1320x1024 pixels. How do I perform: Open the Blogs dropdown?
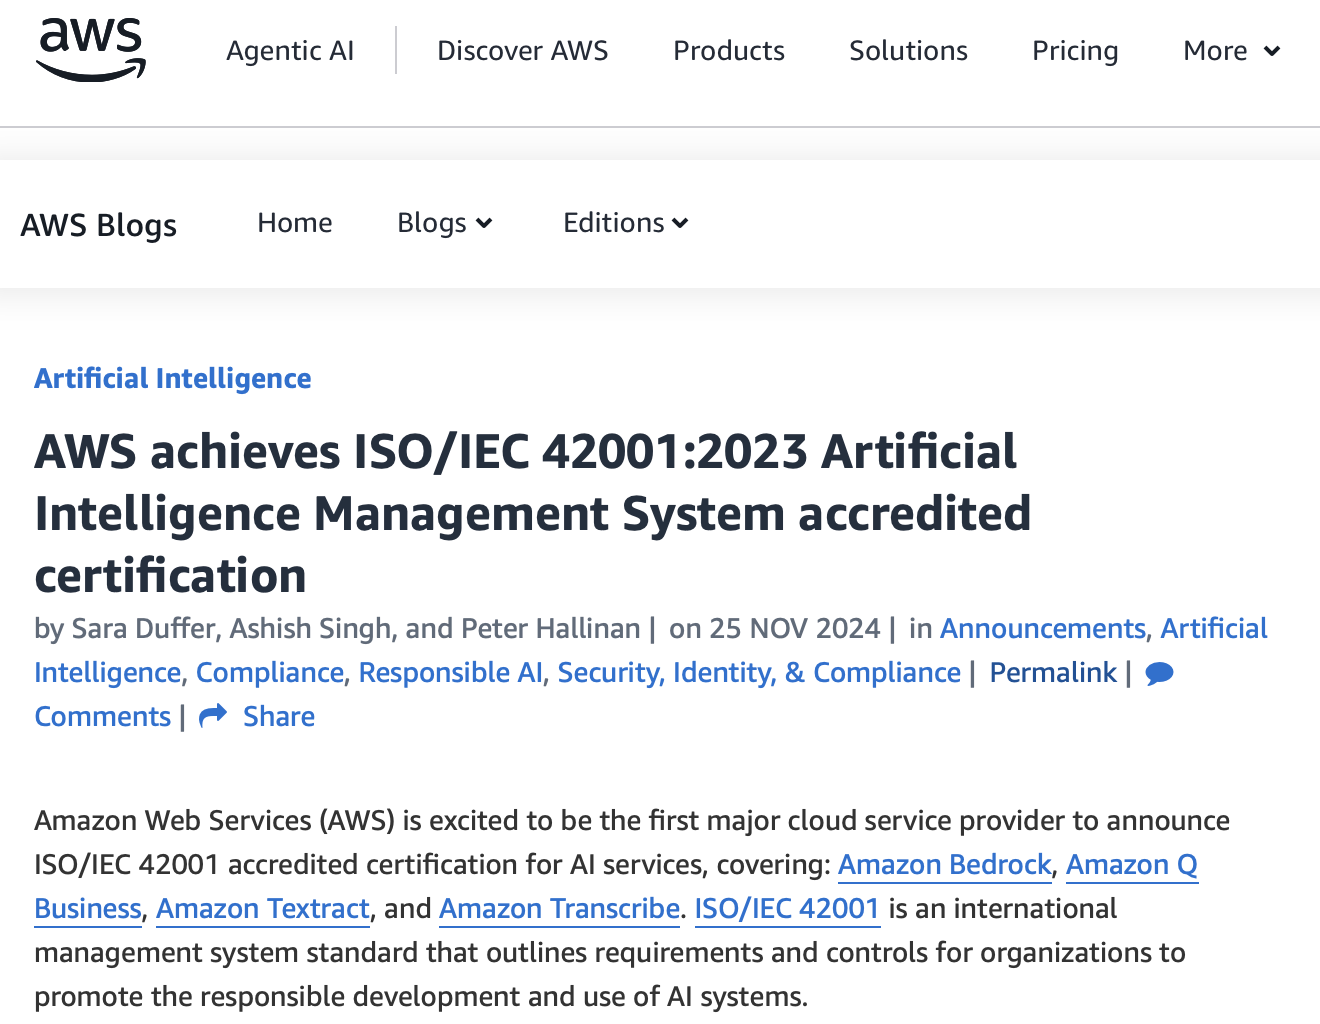coord(444,223)
